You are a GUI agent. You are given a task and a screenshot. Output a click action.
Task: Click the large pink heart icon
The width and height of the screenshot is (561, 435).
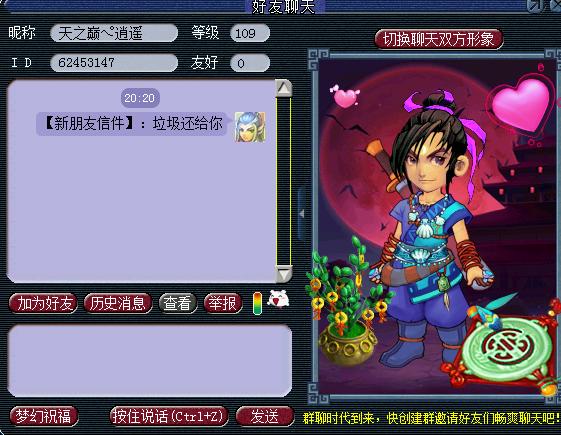[x=520, y=105]
